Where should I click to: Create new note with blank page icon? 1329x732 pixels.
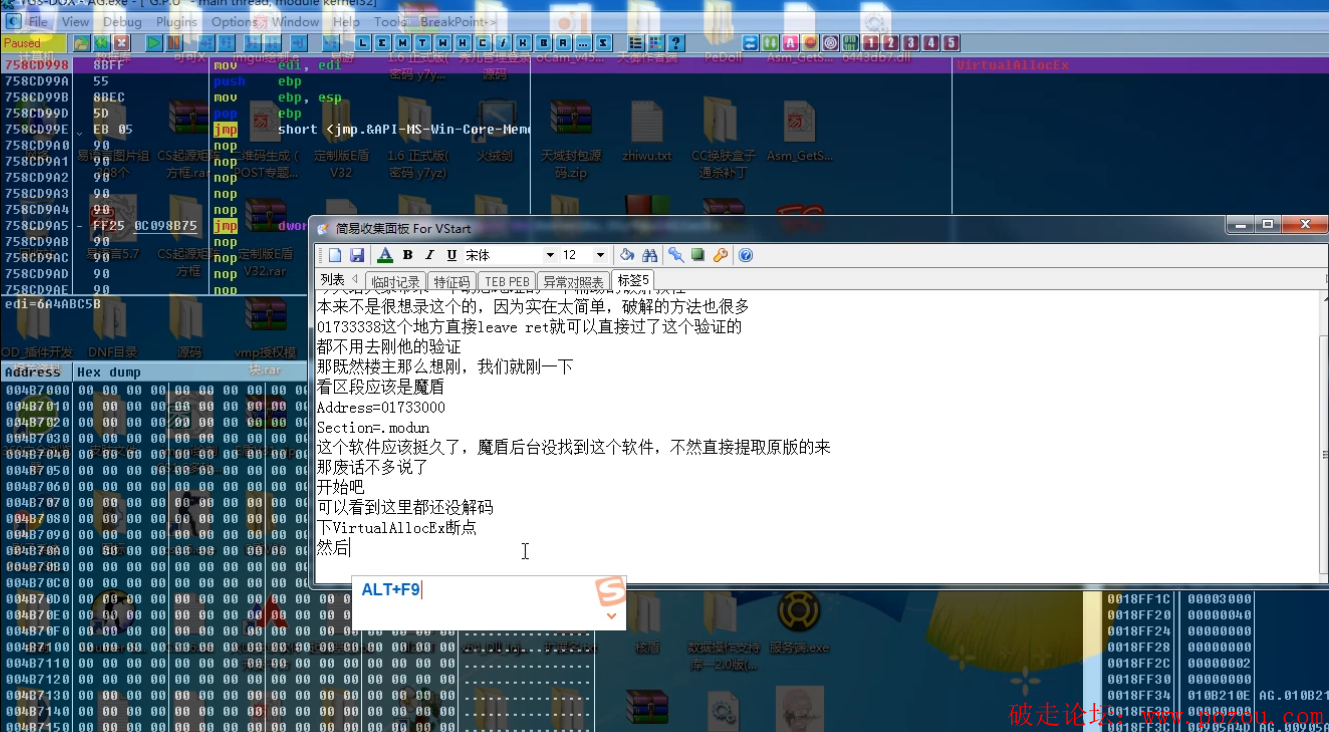pos(335,255)
